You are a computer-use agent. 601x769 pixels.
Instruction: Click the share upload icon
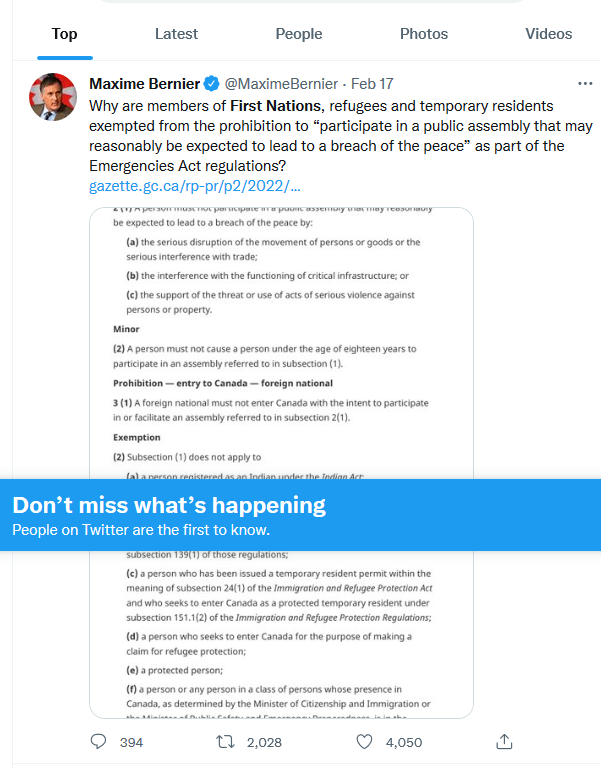tap(504, 742)
